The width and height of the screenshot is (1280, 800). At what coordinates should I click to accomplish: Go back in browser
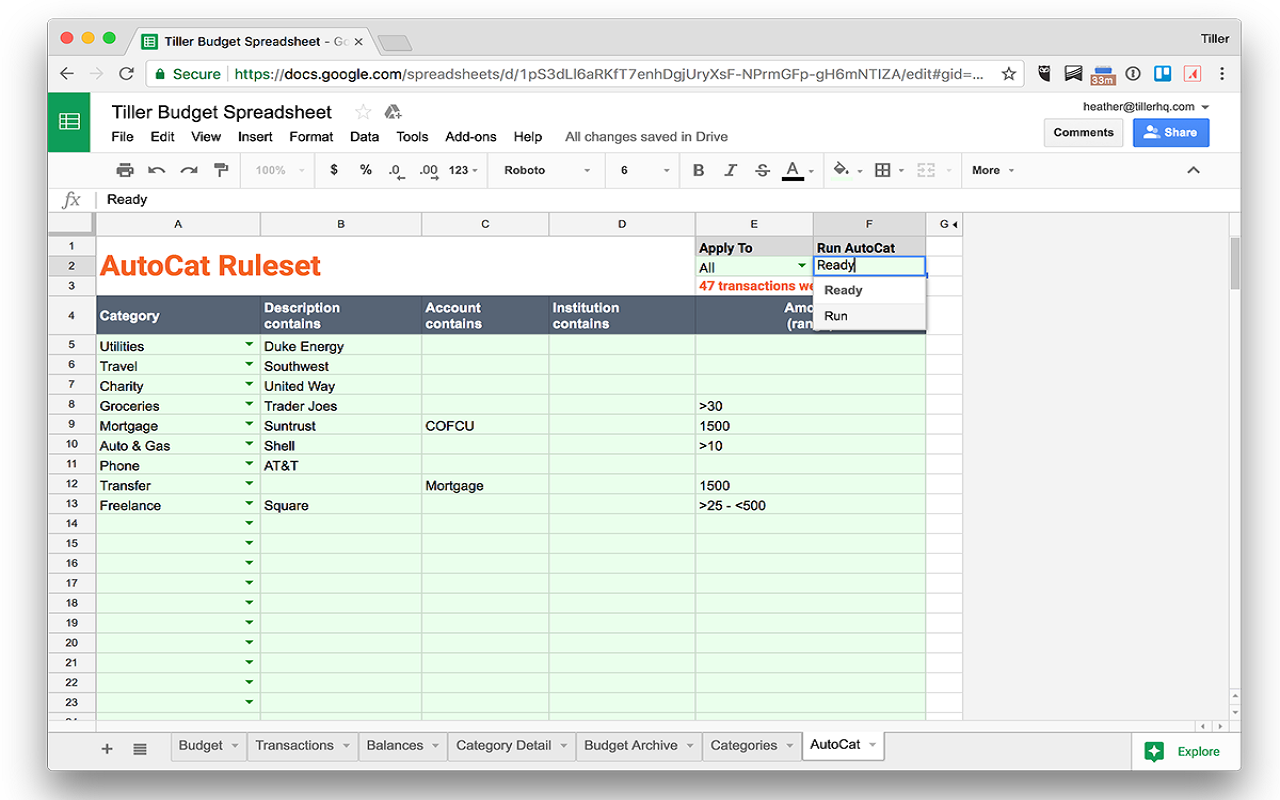[x=67, y=74]
